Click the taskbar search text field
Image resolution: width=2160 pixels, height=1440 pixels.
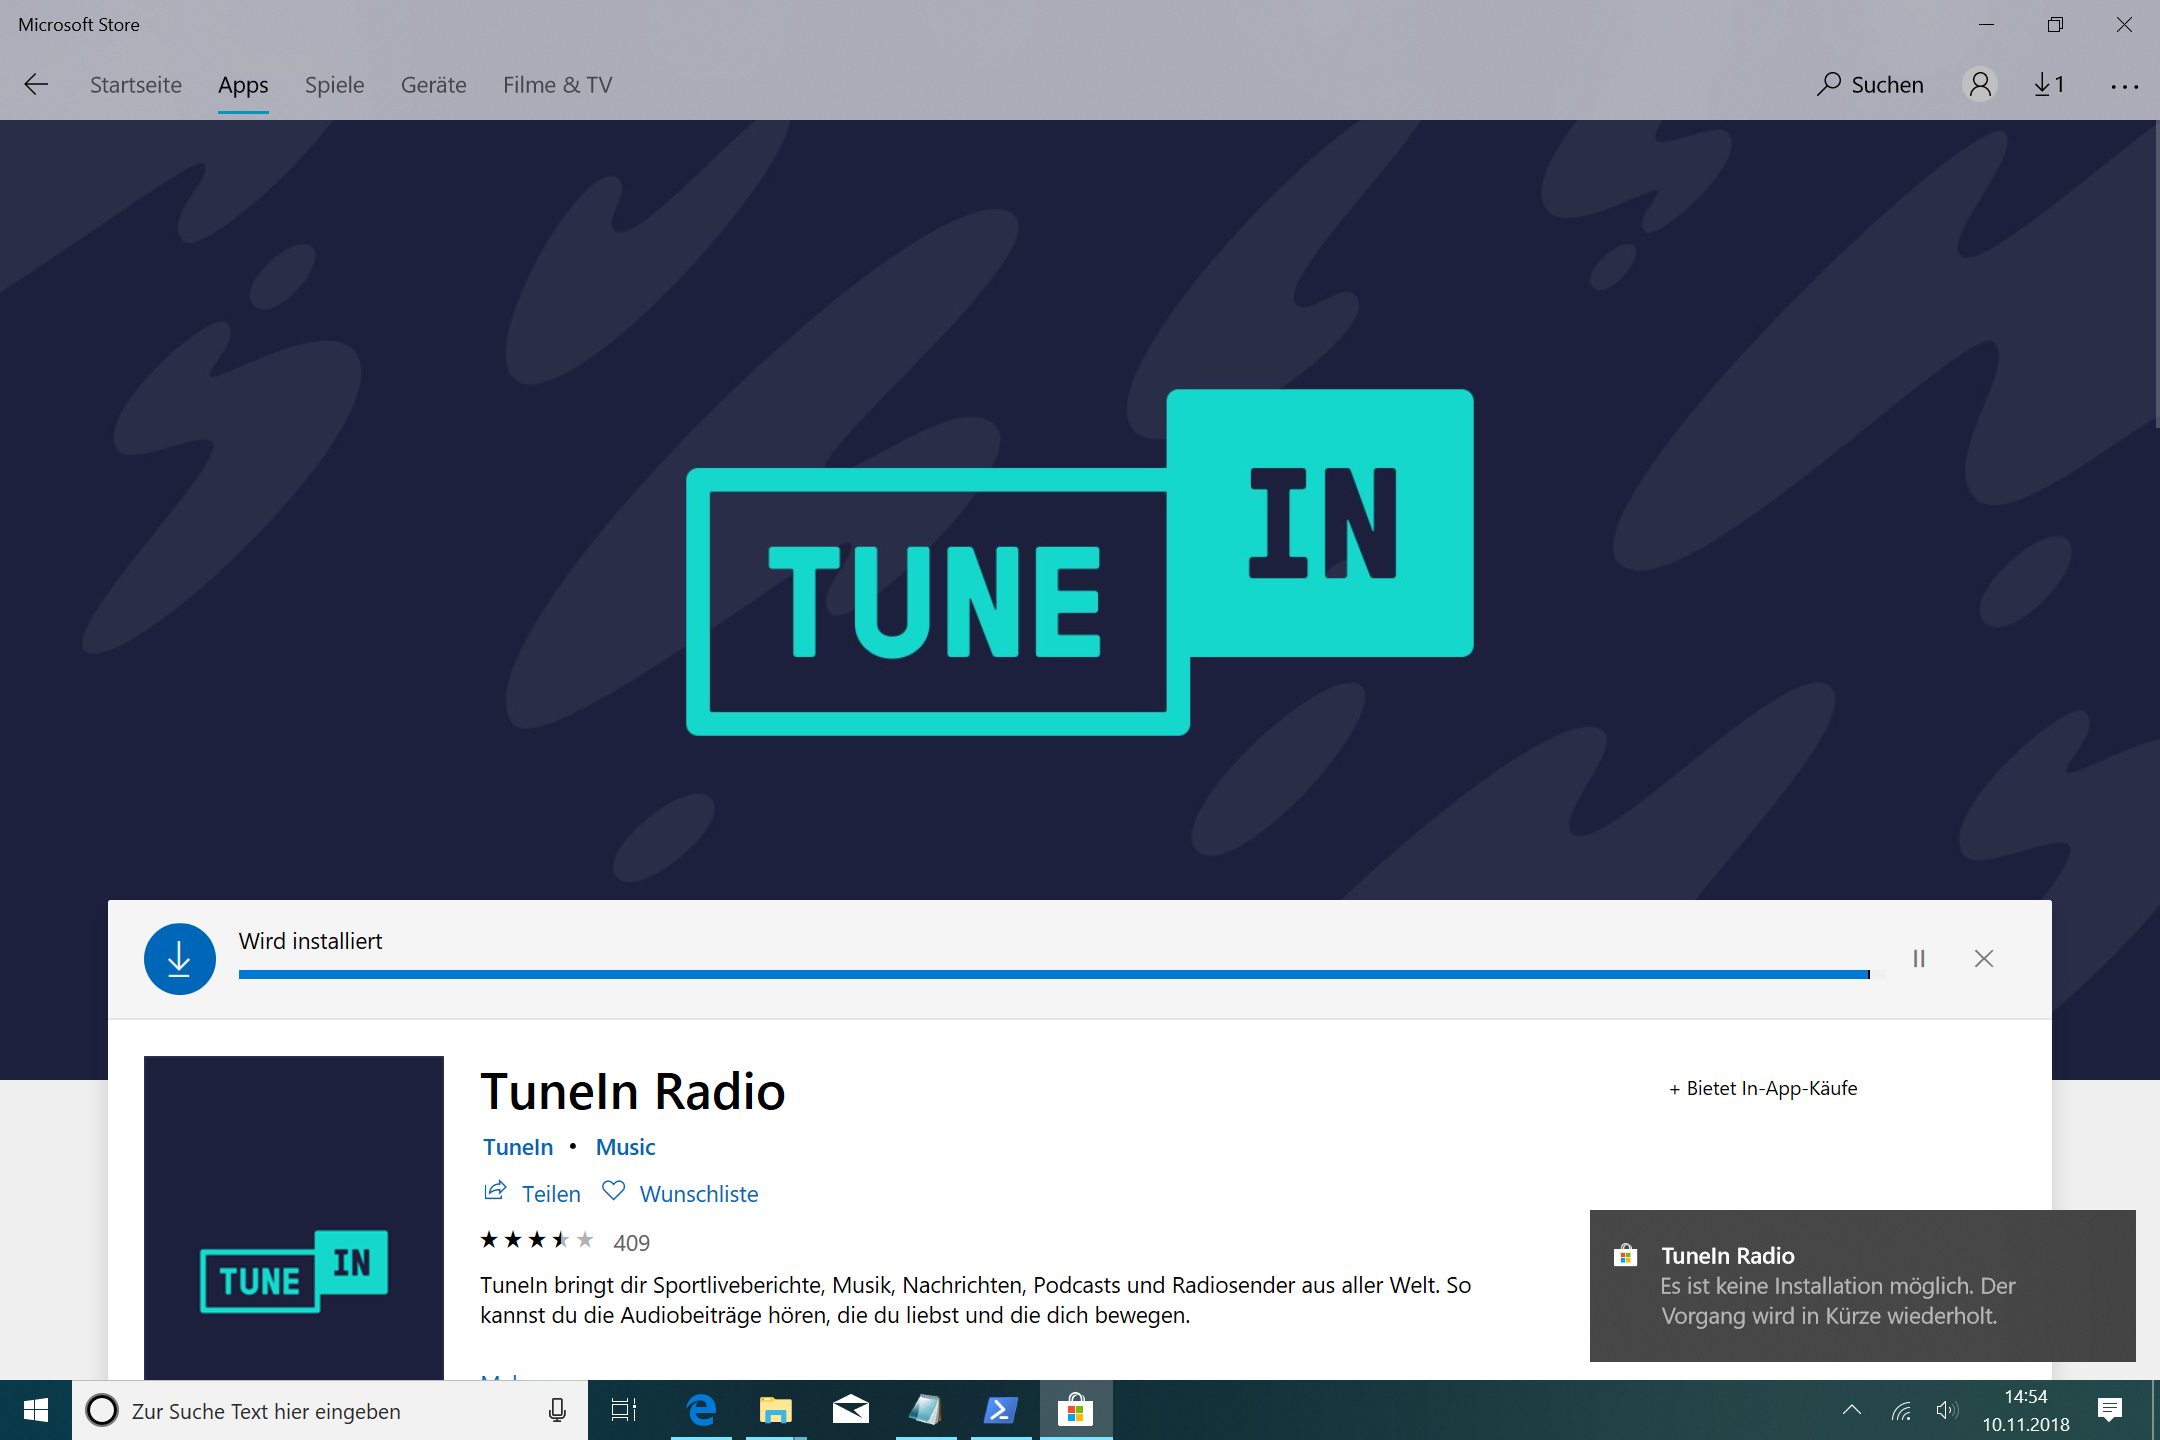(330, 1411)
